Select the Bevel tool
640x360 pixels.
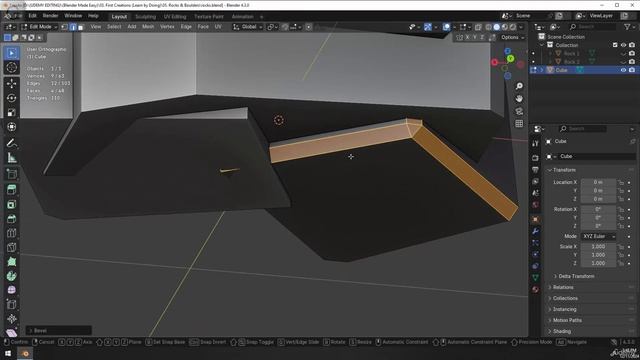tap(11, 219)
